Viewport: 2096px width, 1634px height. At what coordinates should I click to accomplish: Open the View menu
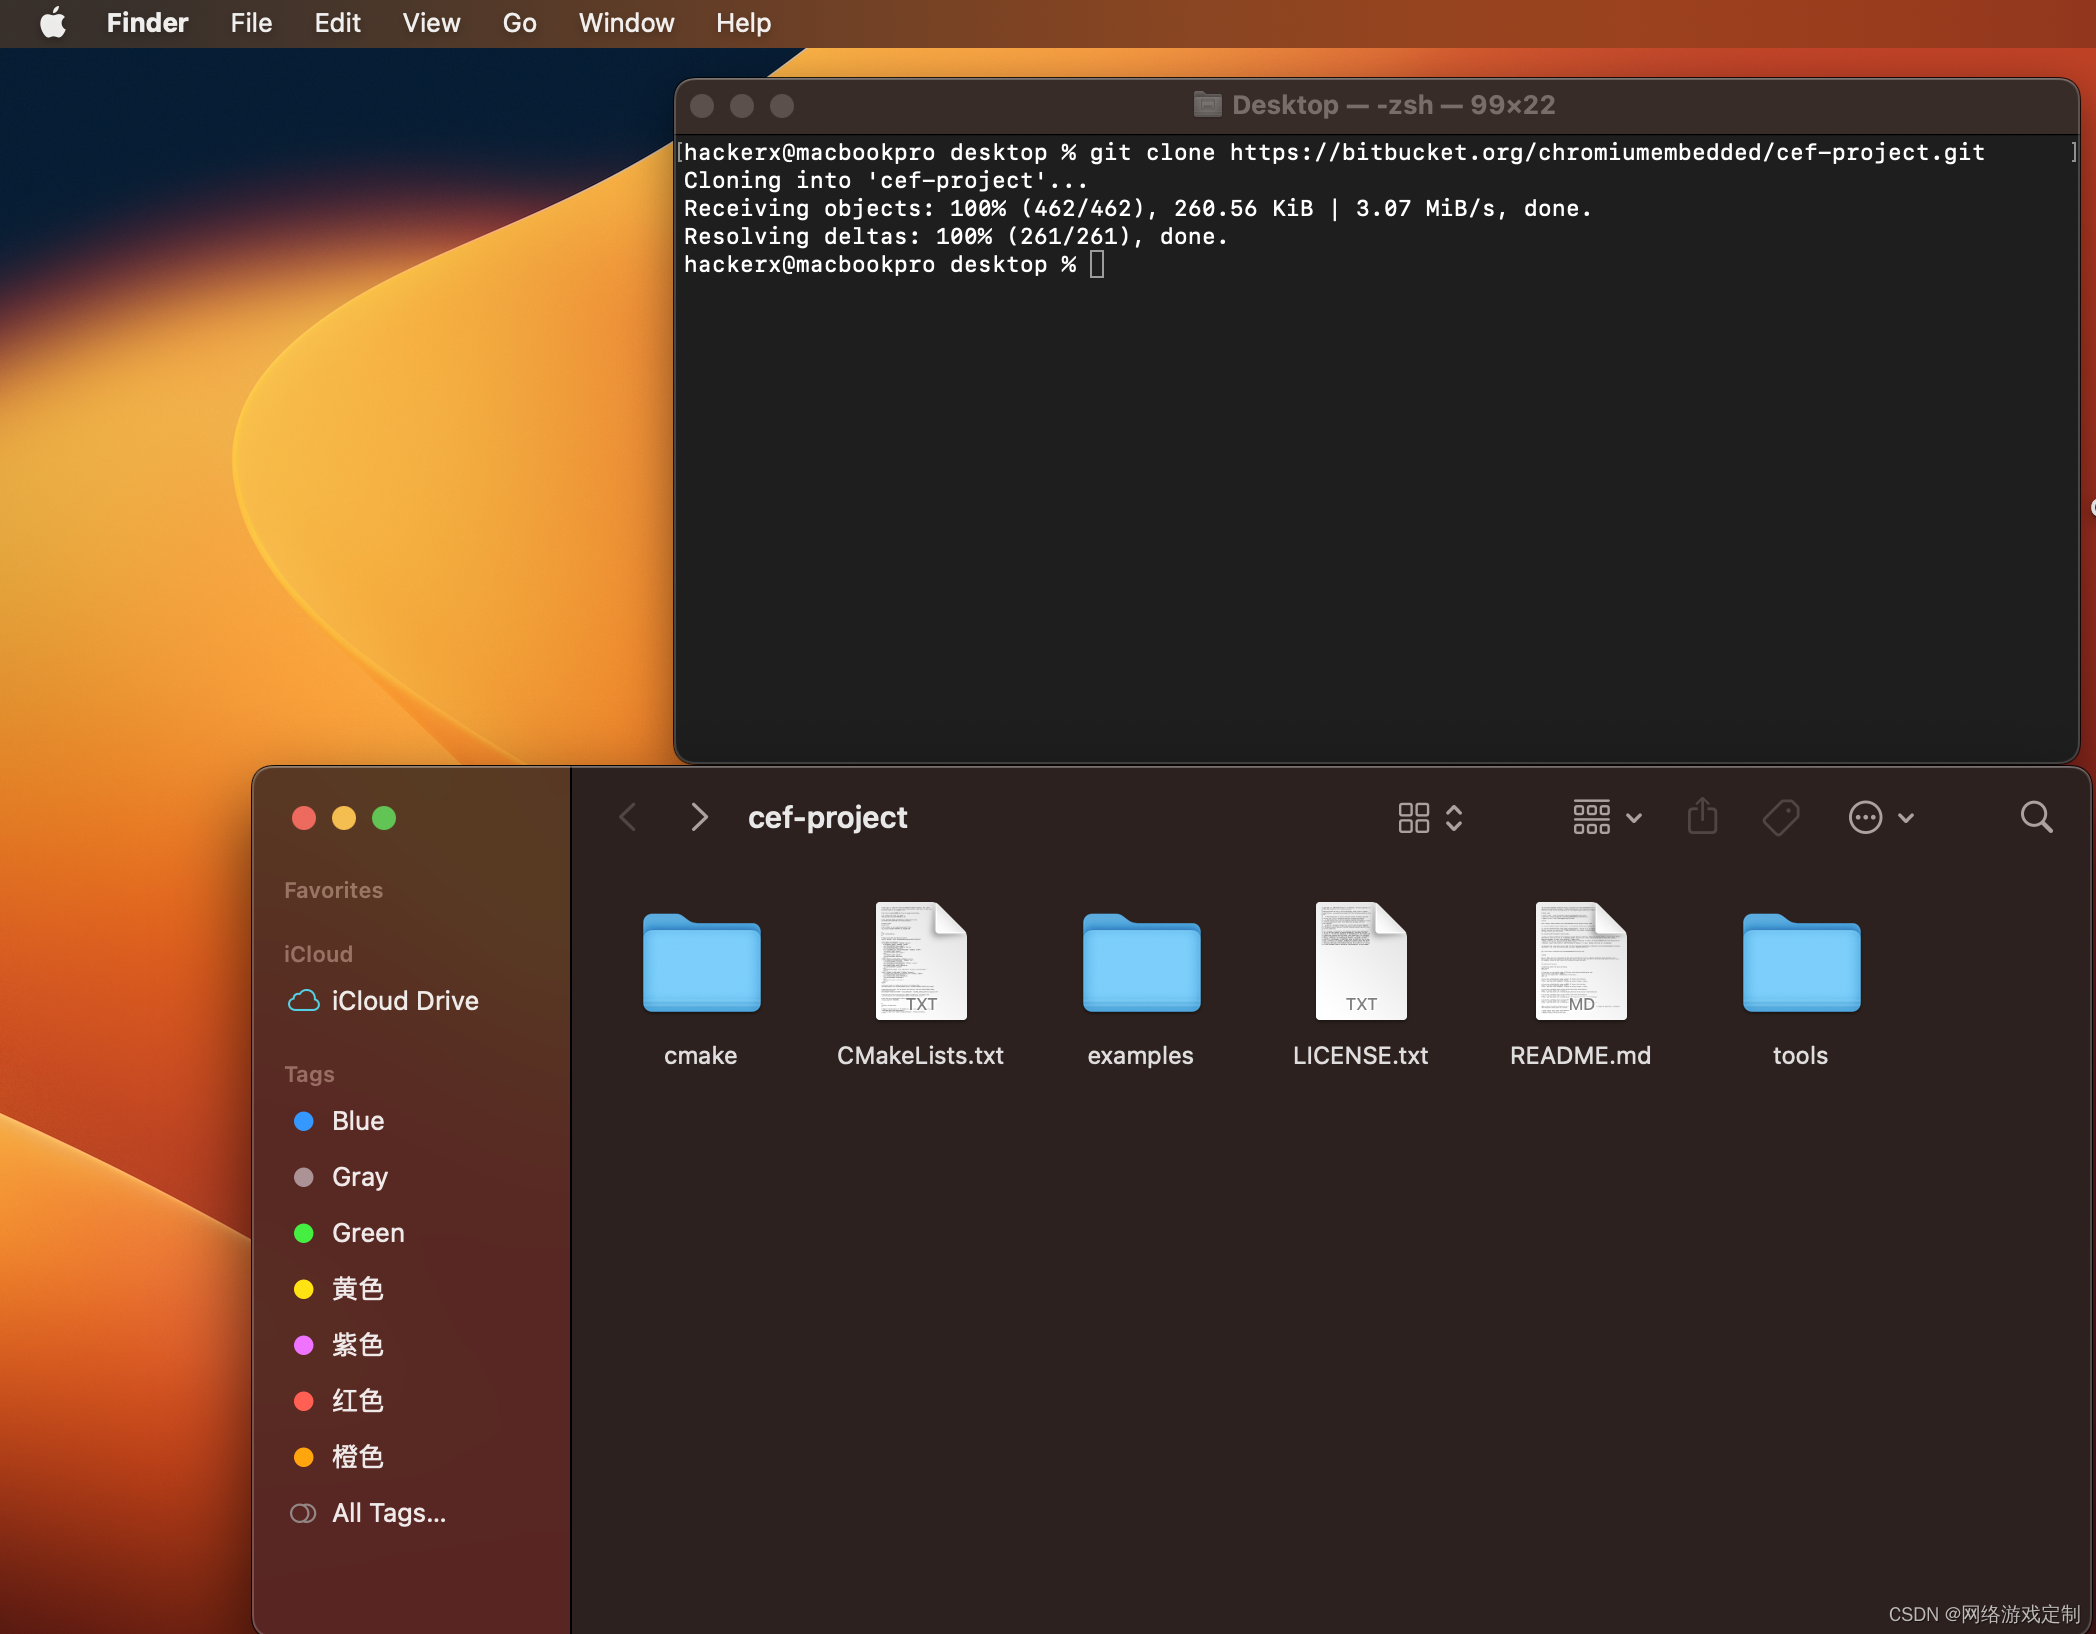(x=431, y=23)
